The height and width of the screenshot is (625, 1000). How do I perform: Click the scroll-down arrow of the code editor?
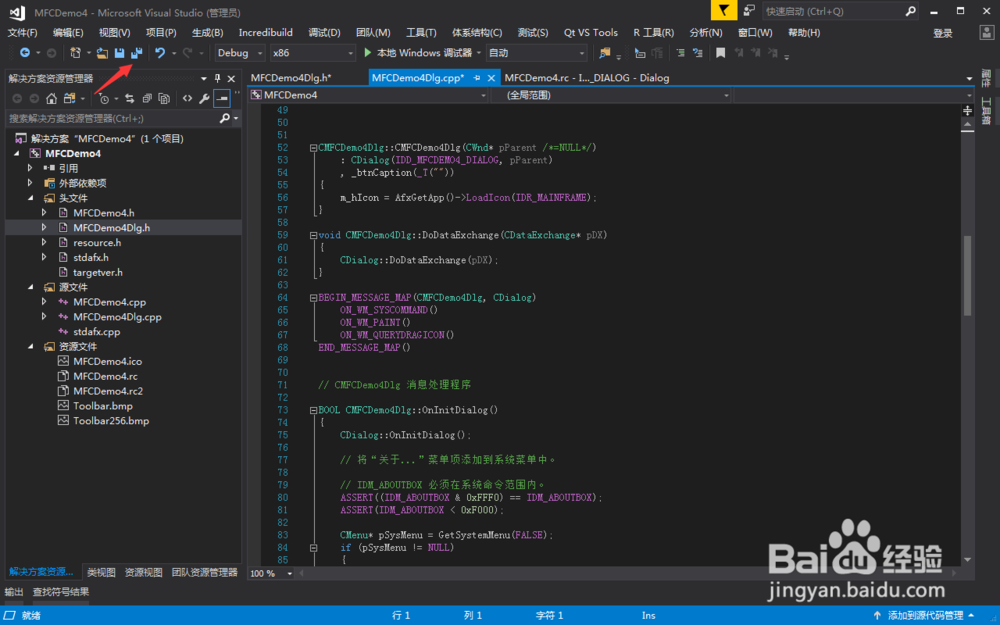coord(967,559)
